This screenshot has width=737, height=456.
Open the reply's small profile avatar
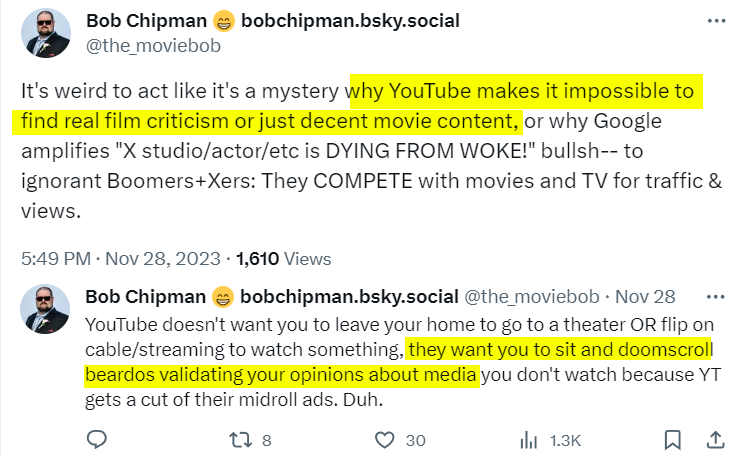click(x=45, y=308)
